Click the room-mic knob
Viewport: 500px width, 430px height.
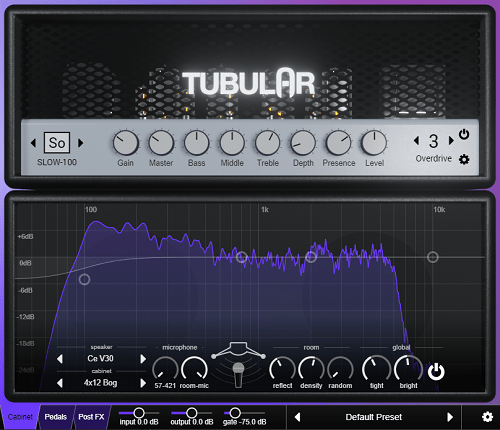pos(194,369)
